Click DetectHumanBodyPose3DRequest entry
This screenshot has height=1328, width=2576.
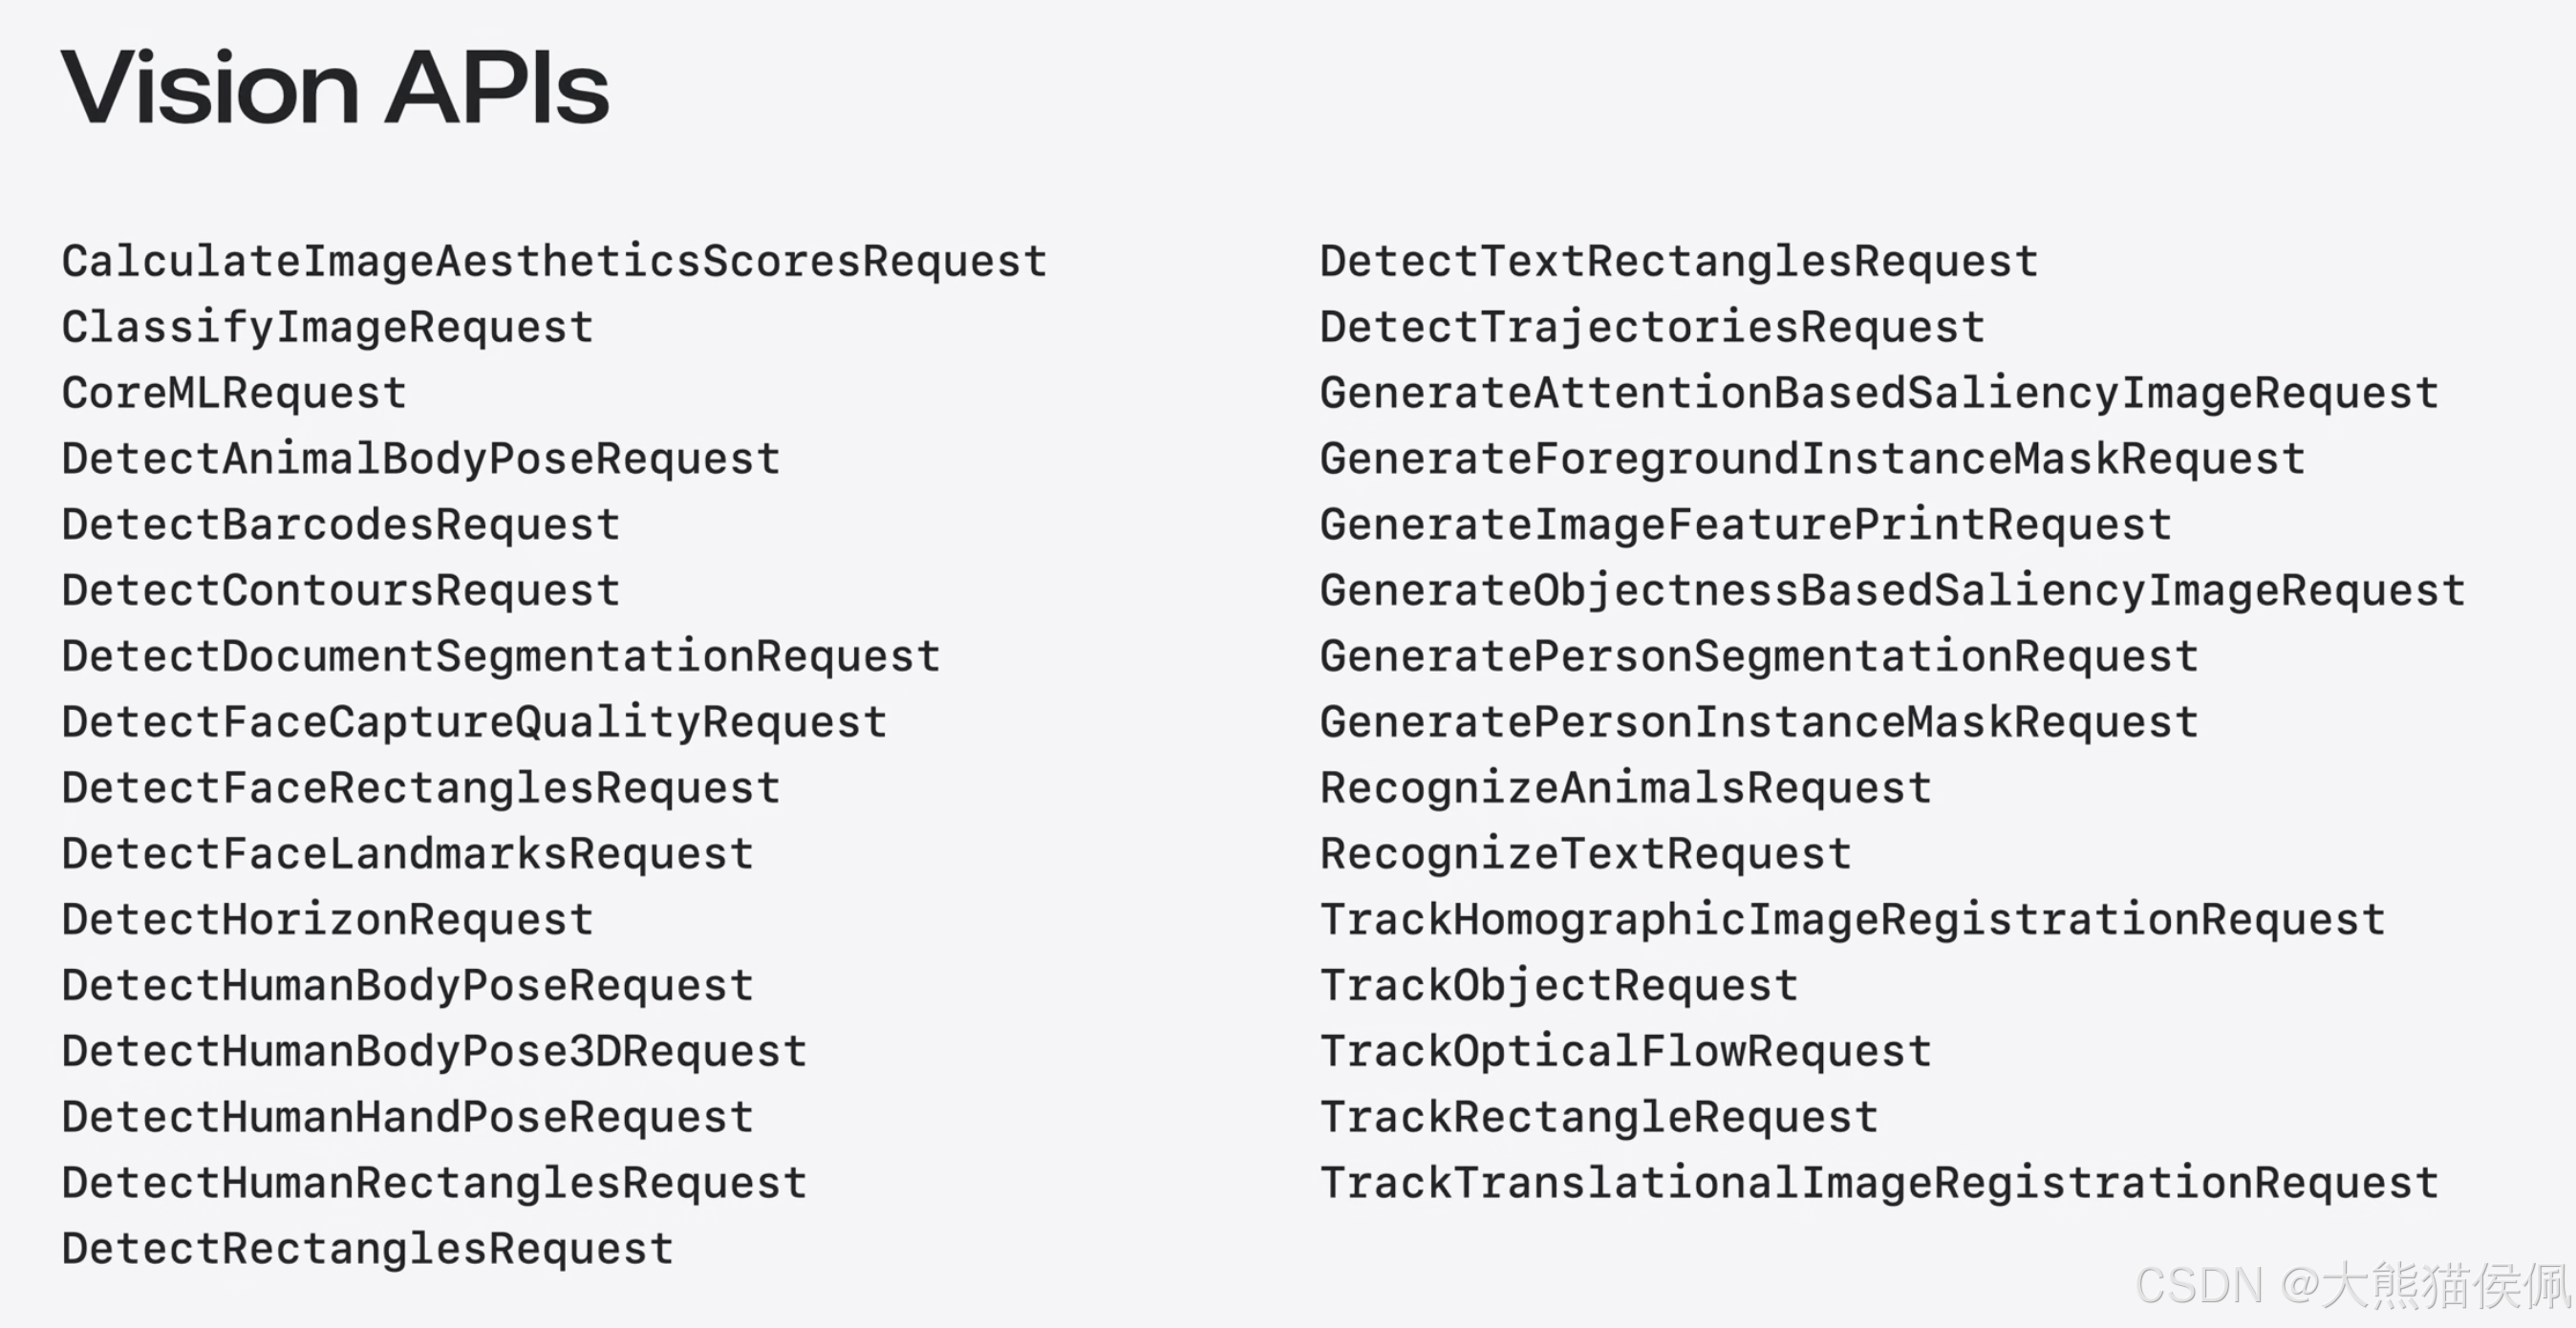434,1053
